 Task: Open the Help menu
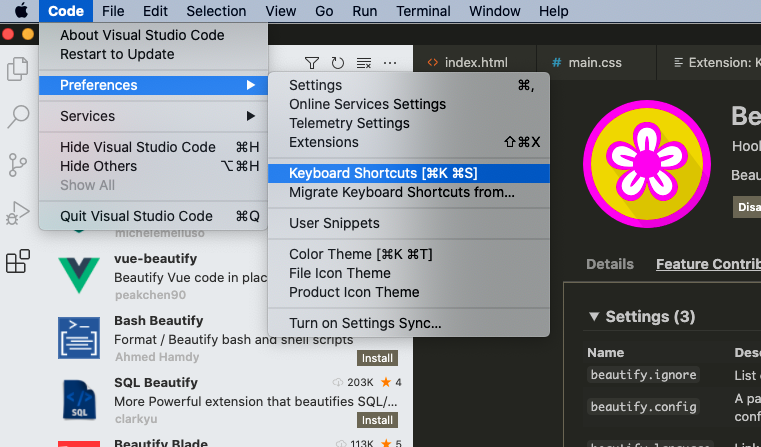point(554,11)
